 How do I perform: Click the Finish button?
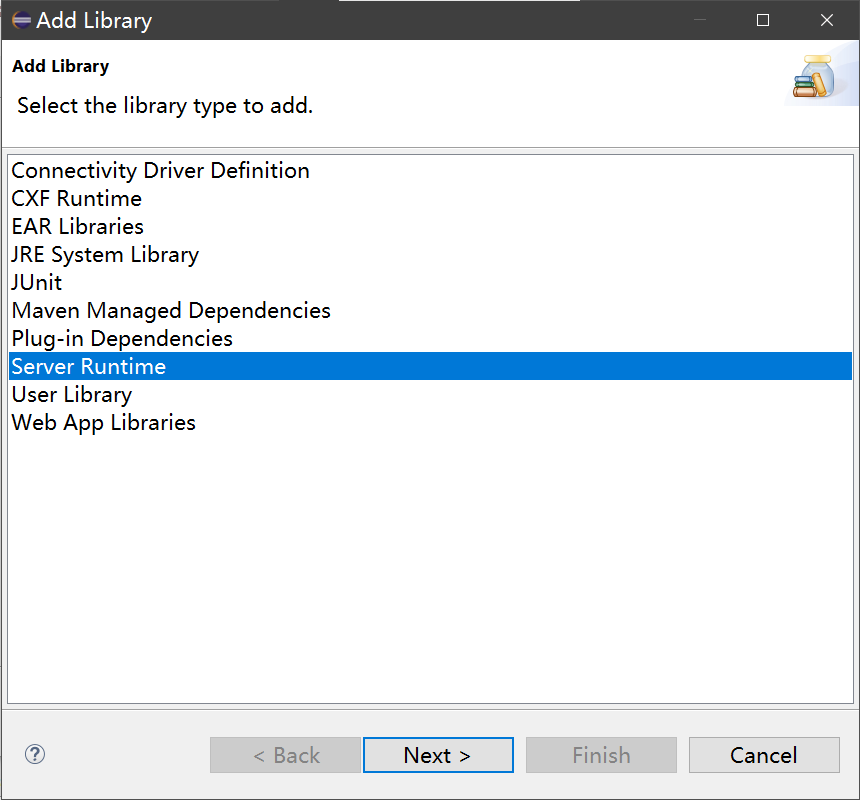coord(601,755)
